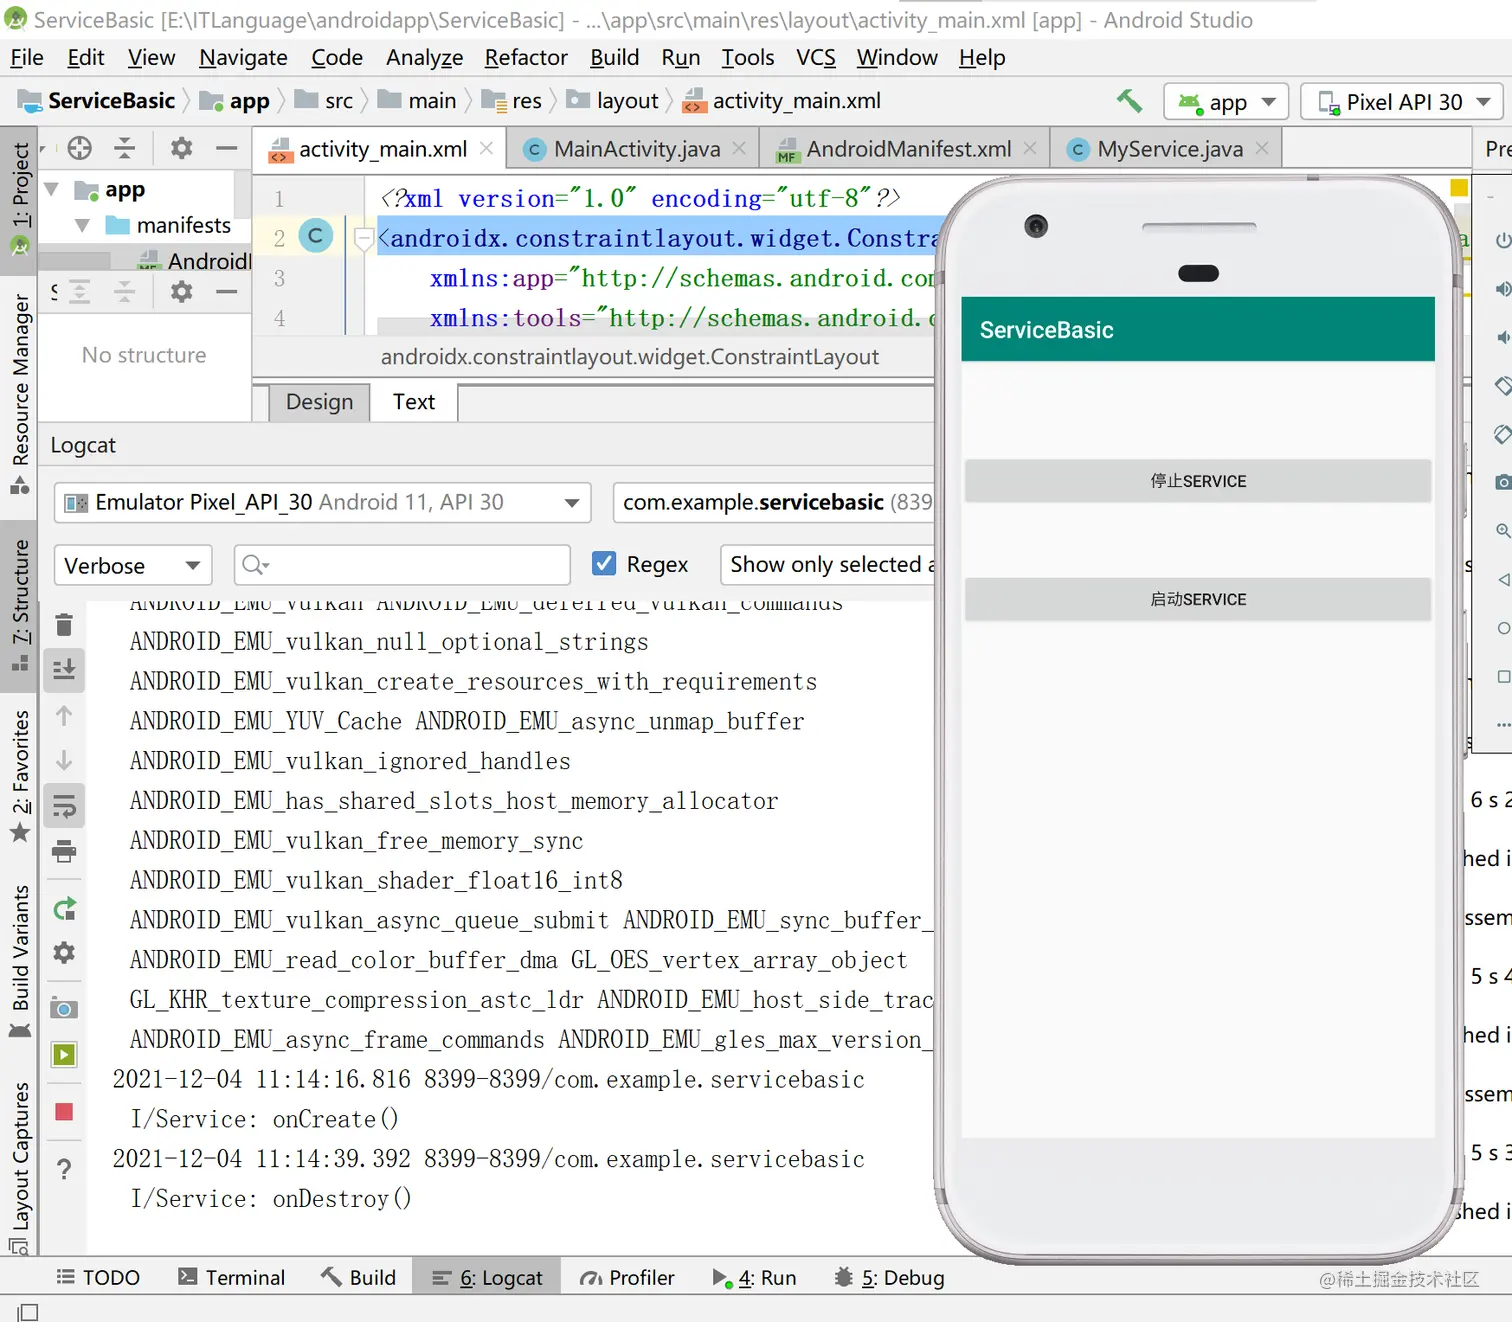This screenshot has height=1322, width=1512.
Task: Click emulator zoom magnifier icon
Action: [x=1503, y=530]
